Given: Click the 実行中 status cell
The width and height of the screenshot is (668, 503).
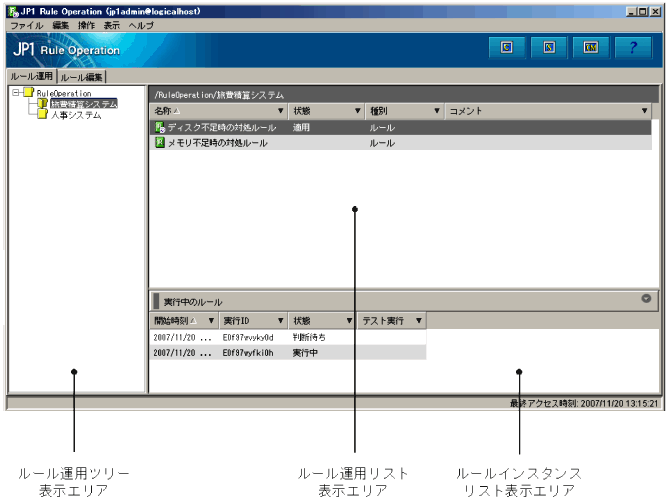Looking at the screenshot, I should (305, 353).
